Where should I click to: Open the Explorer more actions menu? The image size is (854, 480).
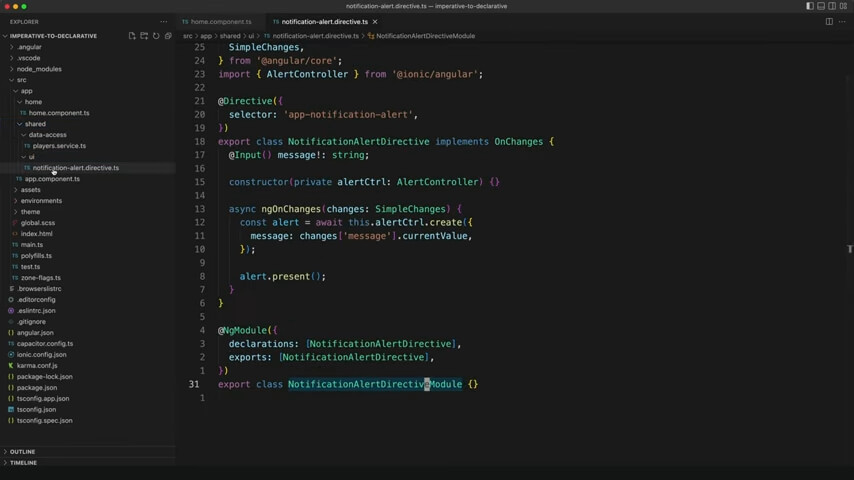point(164,22)
